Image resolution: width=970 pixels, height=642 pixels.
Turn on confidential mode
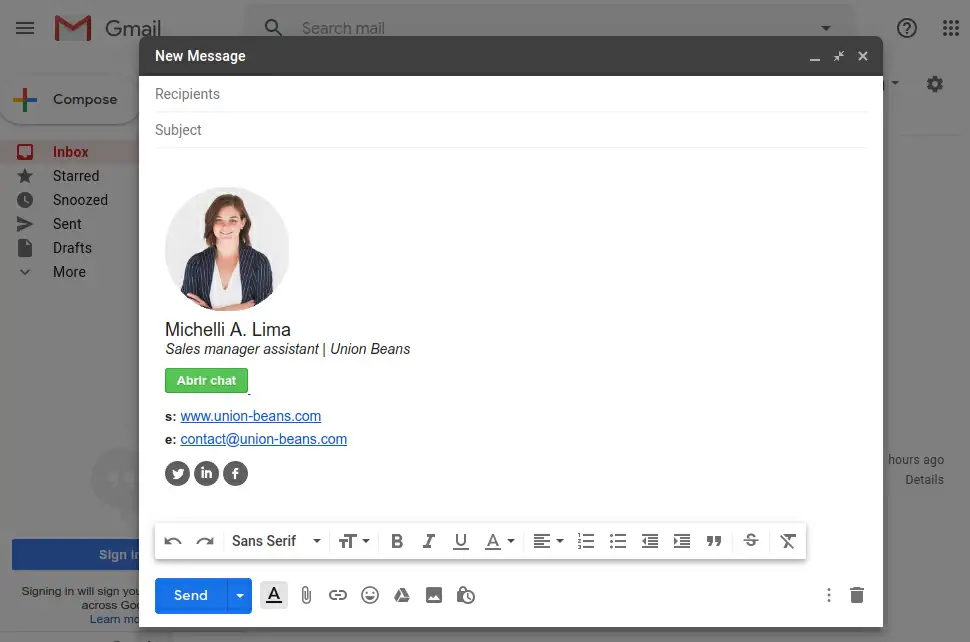(x=466, y=595)
